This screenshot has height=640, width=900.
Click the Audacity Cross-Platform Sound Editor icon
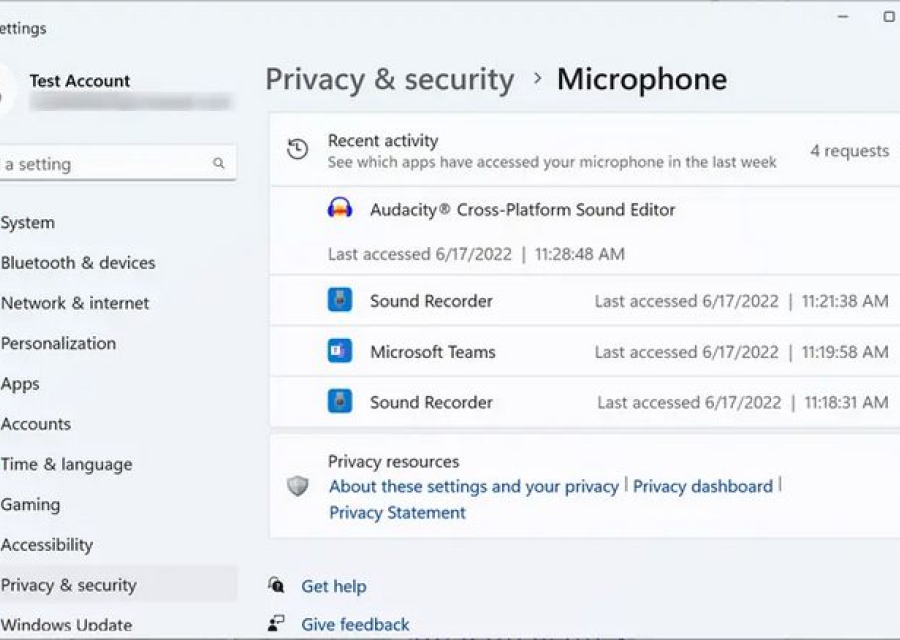pyautogui.click(x=340, y=209)
